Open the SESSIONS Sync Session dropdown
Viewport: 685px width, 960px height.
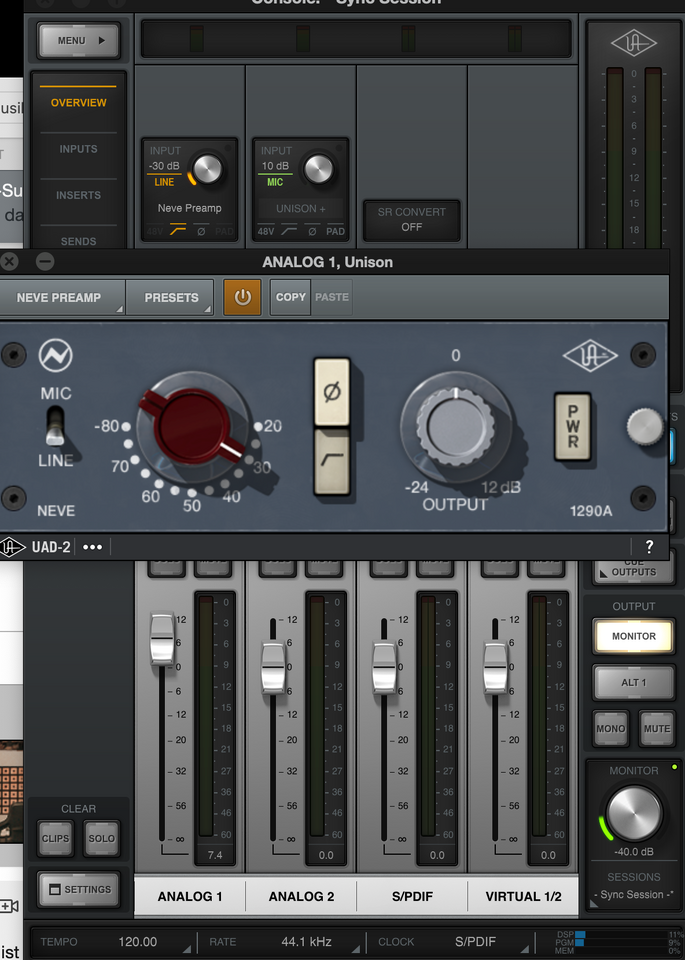(x=634, y=894)
